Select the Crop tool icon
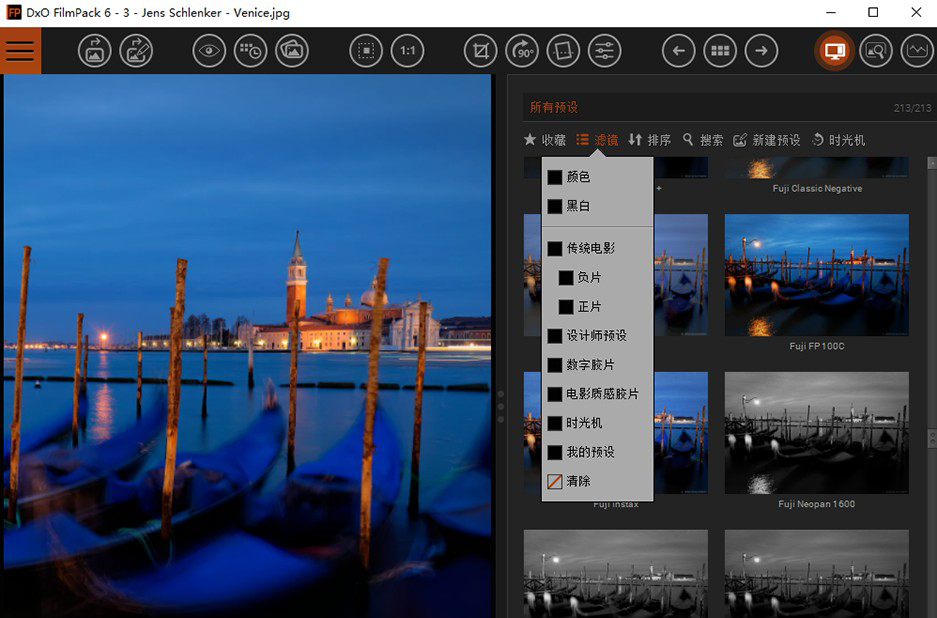Screen dimensions: 937x618 (480, 51)
